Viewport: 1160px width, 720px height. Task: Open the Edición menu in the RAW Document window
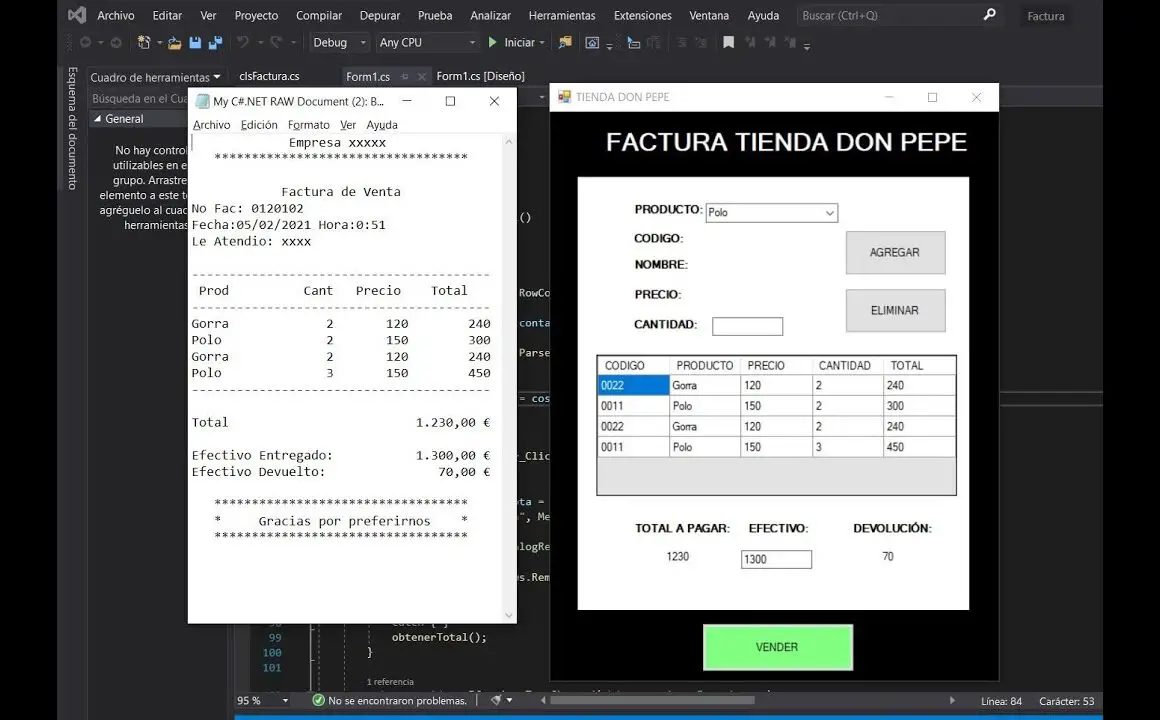pyautogui.click(x=259, y=125)
